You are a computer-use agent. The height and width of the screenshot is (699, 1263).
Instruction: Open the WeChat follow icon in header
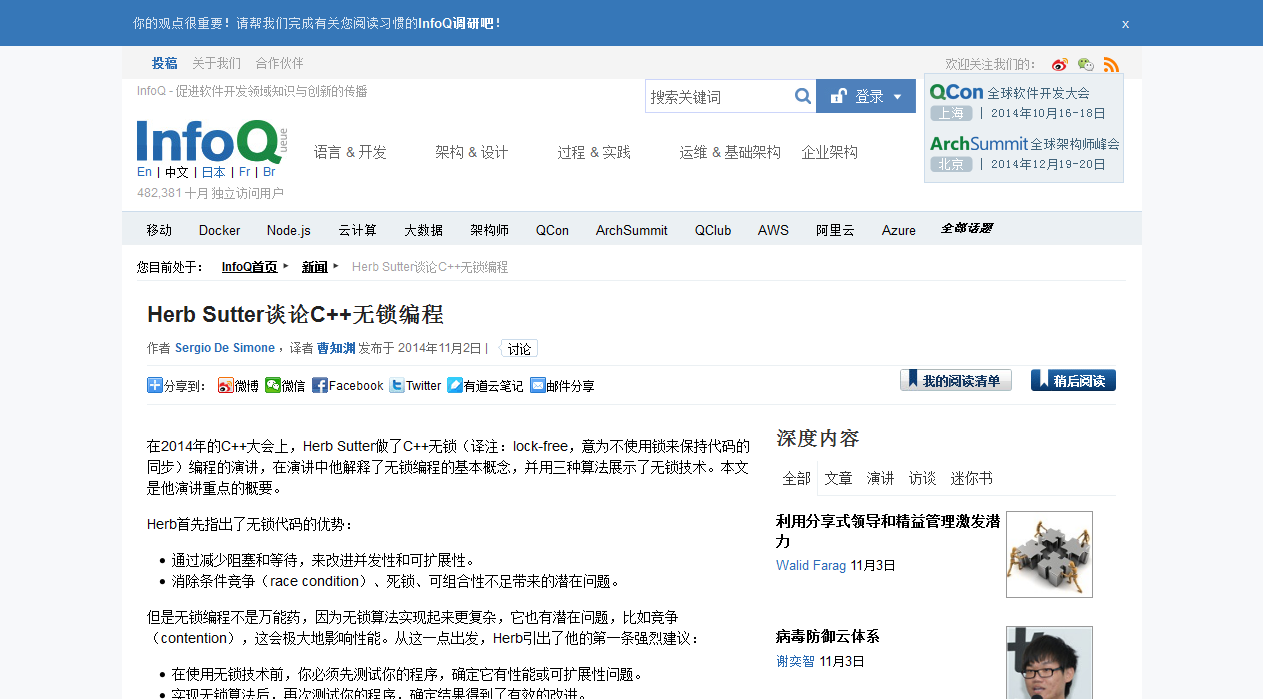point(1086,65)
